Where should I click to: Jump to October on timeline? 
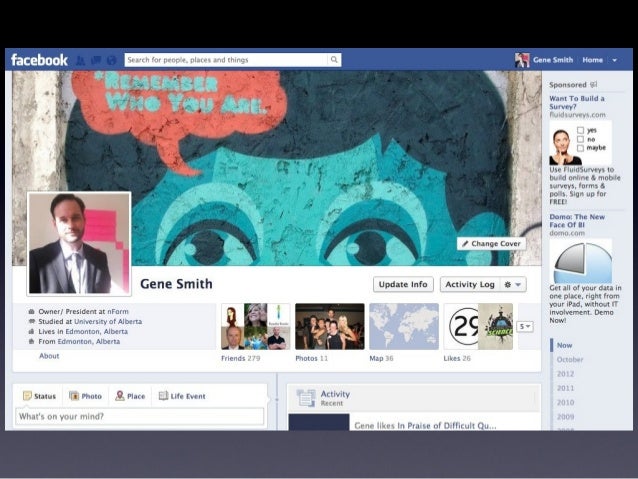(x=570, y=359)
